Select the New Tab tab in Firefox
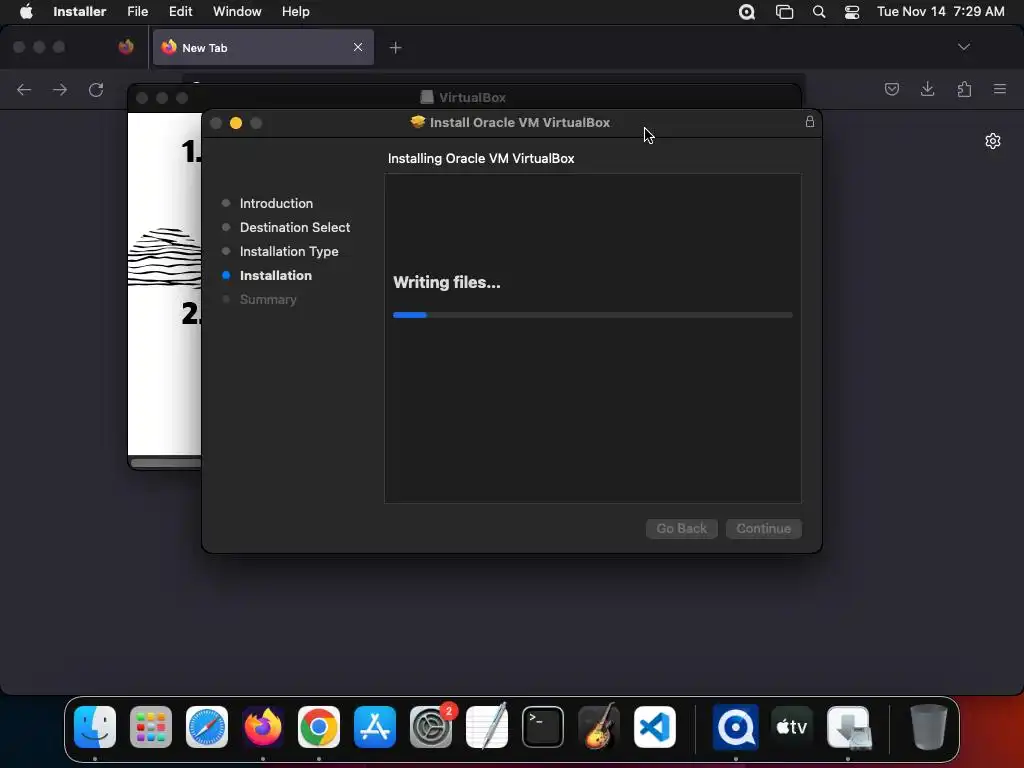The width and height of the screenshot is (1024, 768). [x=263, y=47]
